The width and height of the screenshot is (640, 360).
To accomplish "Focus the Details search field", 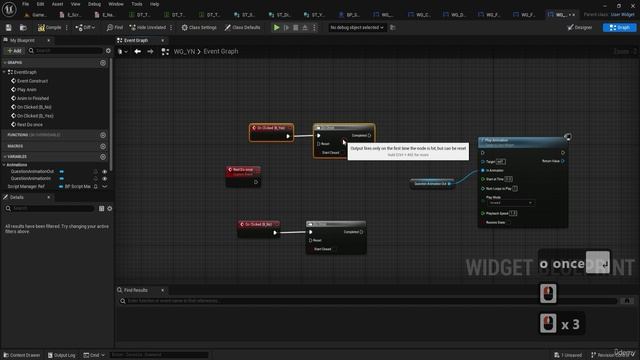I will click(49, 208).
